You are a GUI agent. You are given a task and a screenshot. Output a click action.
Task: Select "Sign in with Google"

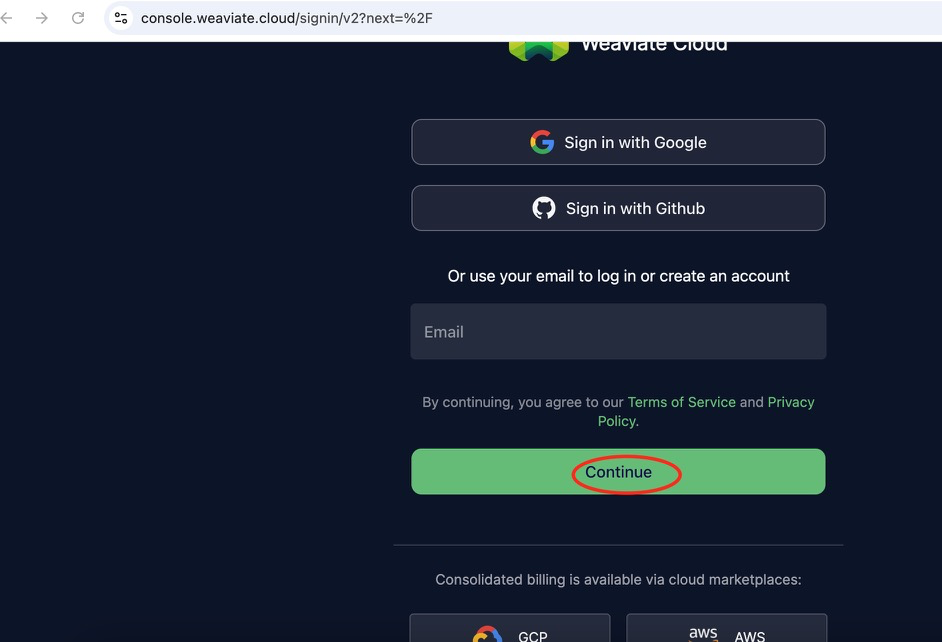click(618, 142)
